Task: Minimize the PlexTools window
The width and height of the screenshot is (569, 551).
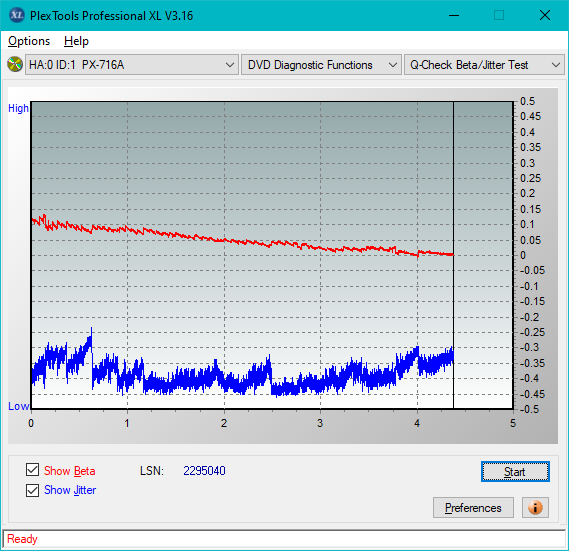Action: tap(454, 15)
